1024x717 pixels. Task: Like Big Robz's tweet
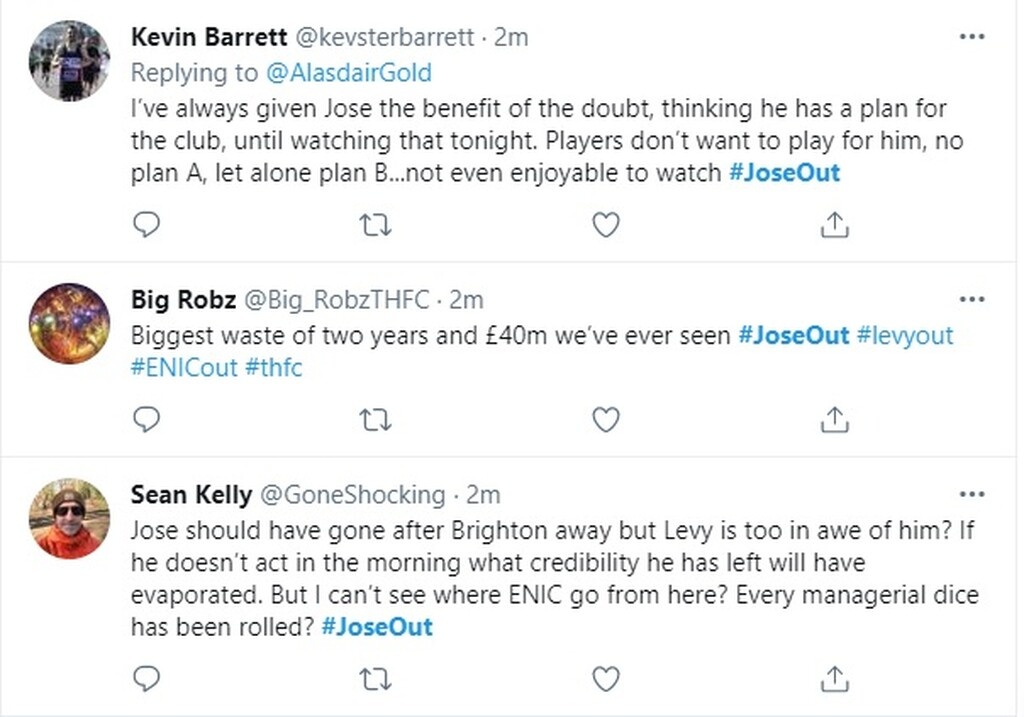(x=605, y=421)
